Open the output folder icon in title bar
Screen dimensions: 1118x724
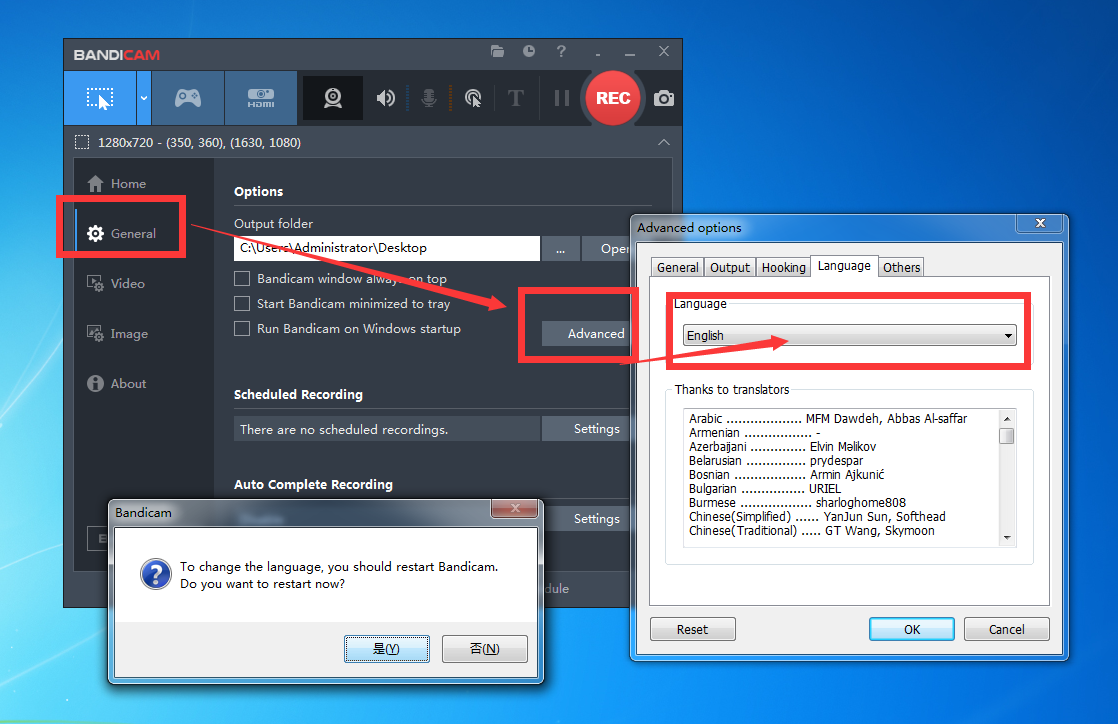tap(498, 51)
